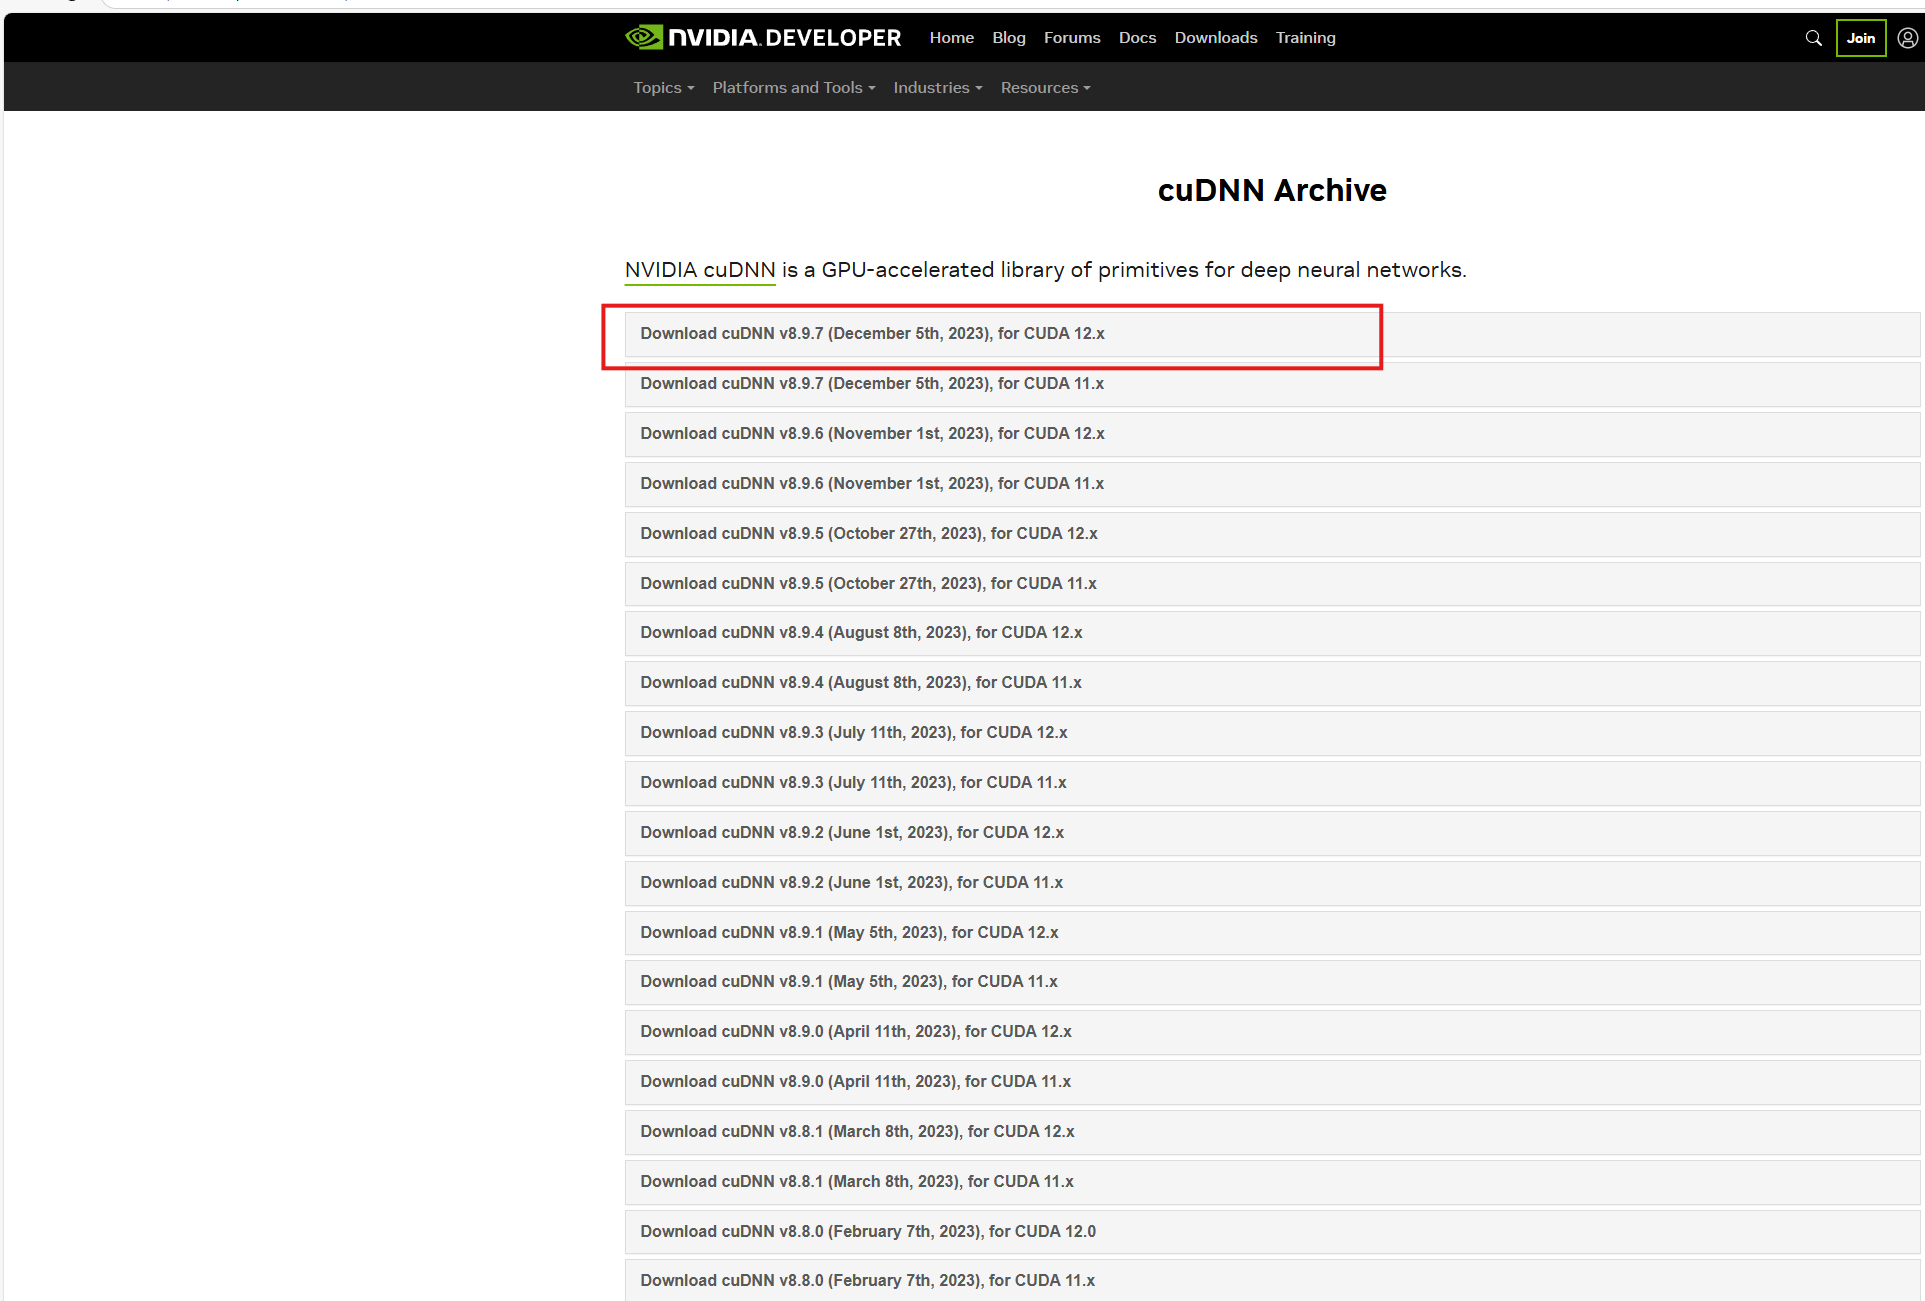
Task: Expand cuDNN v8.8.0 for CUDA 12.0
Action: click(1272, 1232)
